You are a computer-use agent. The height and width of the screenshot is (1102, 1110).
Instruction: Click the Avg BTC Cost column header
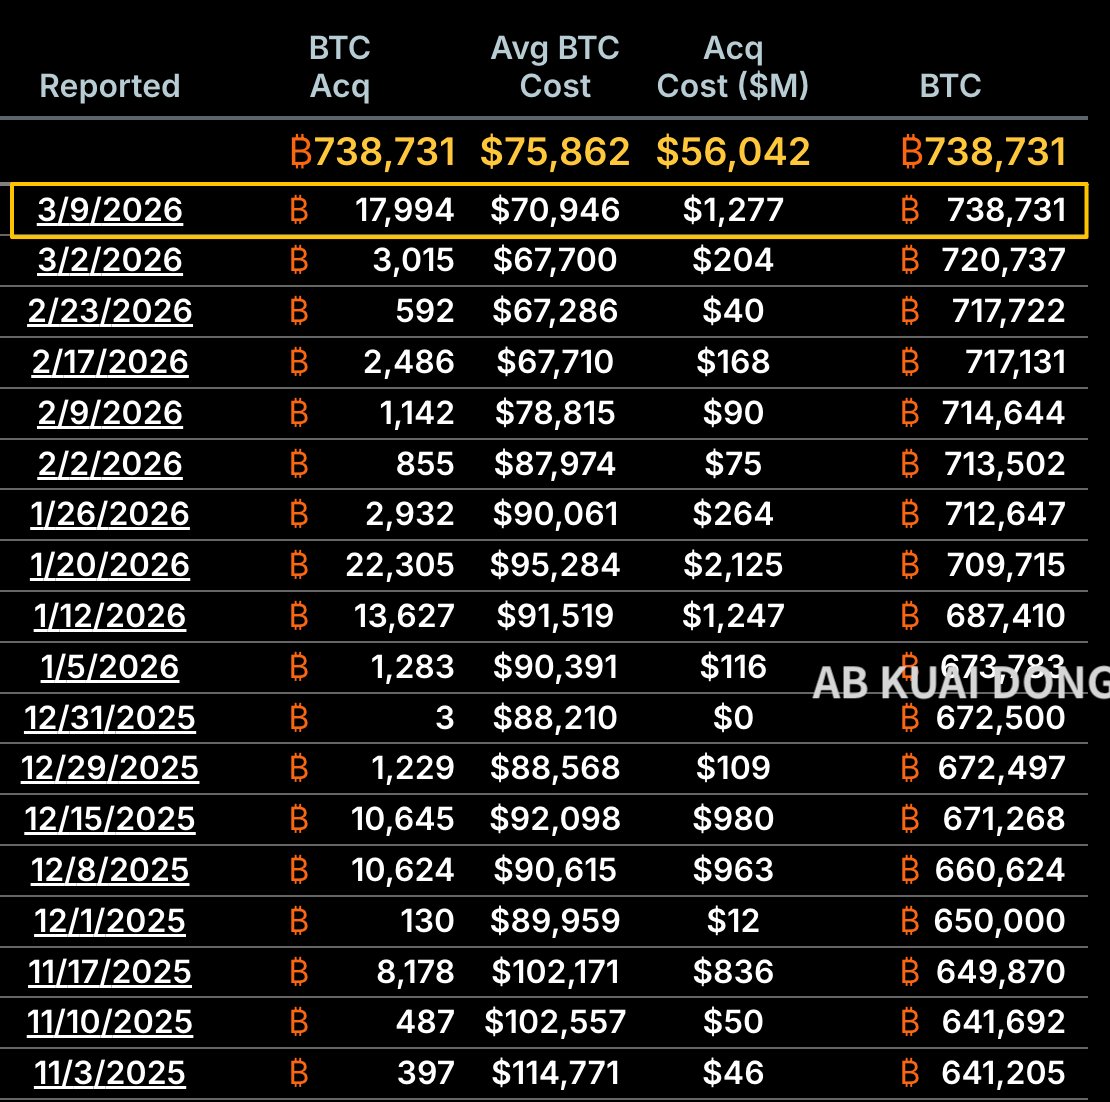point(555,67)
